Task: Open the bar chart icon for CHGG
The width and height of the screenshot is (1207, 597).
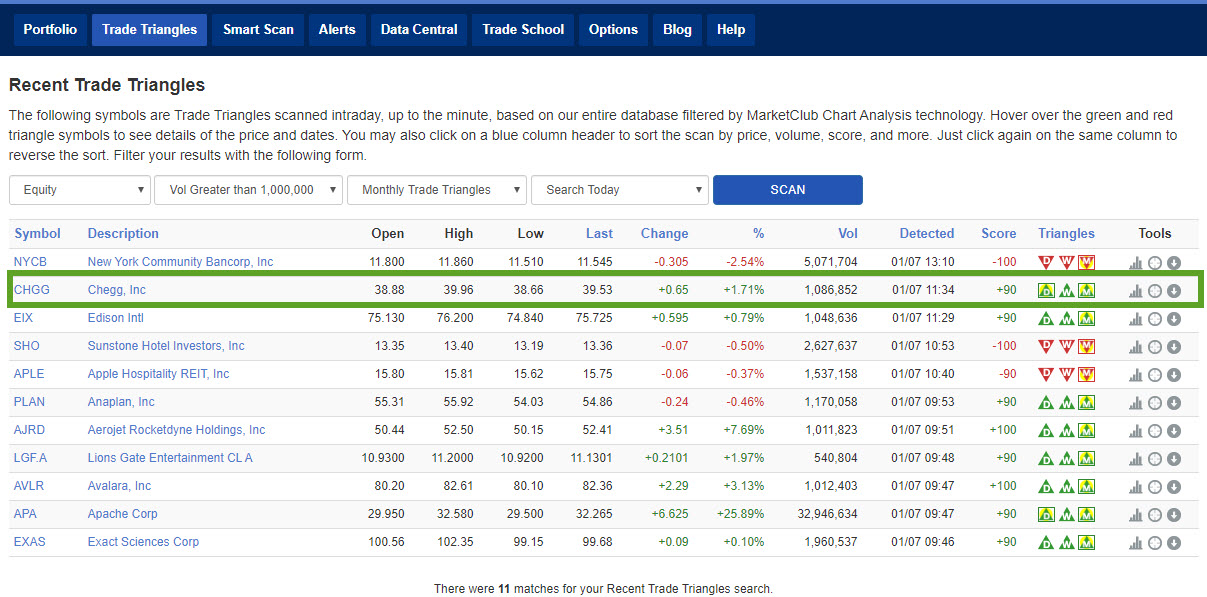Action: tap(1135, 291)
